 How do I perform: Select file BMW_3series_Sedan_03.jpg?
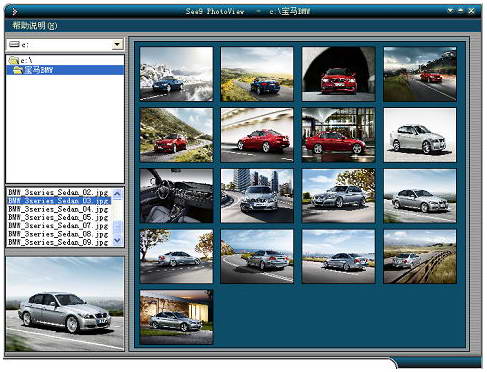(x=58, y=201)
